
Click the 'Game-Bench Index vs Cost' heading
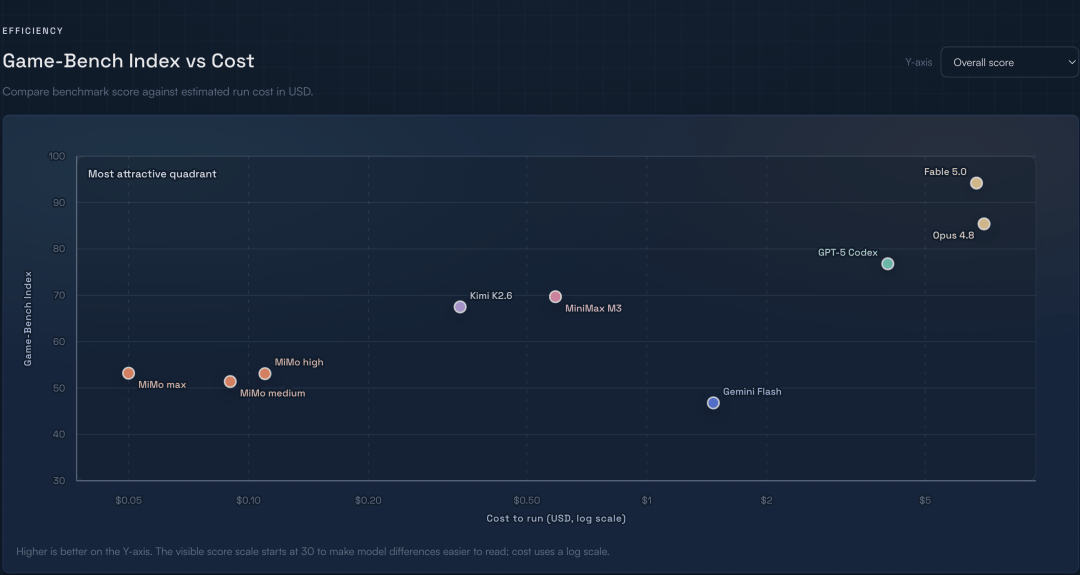pyautogui.click(x=129, y=61)
